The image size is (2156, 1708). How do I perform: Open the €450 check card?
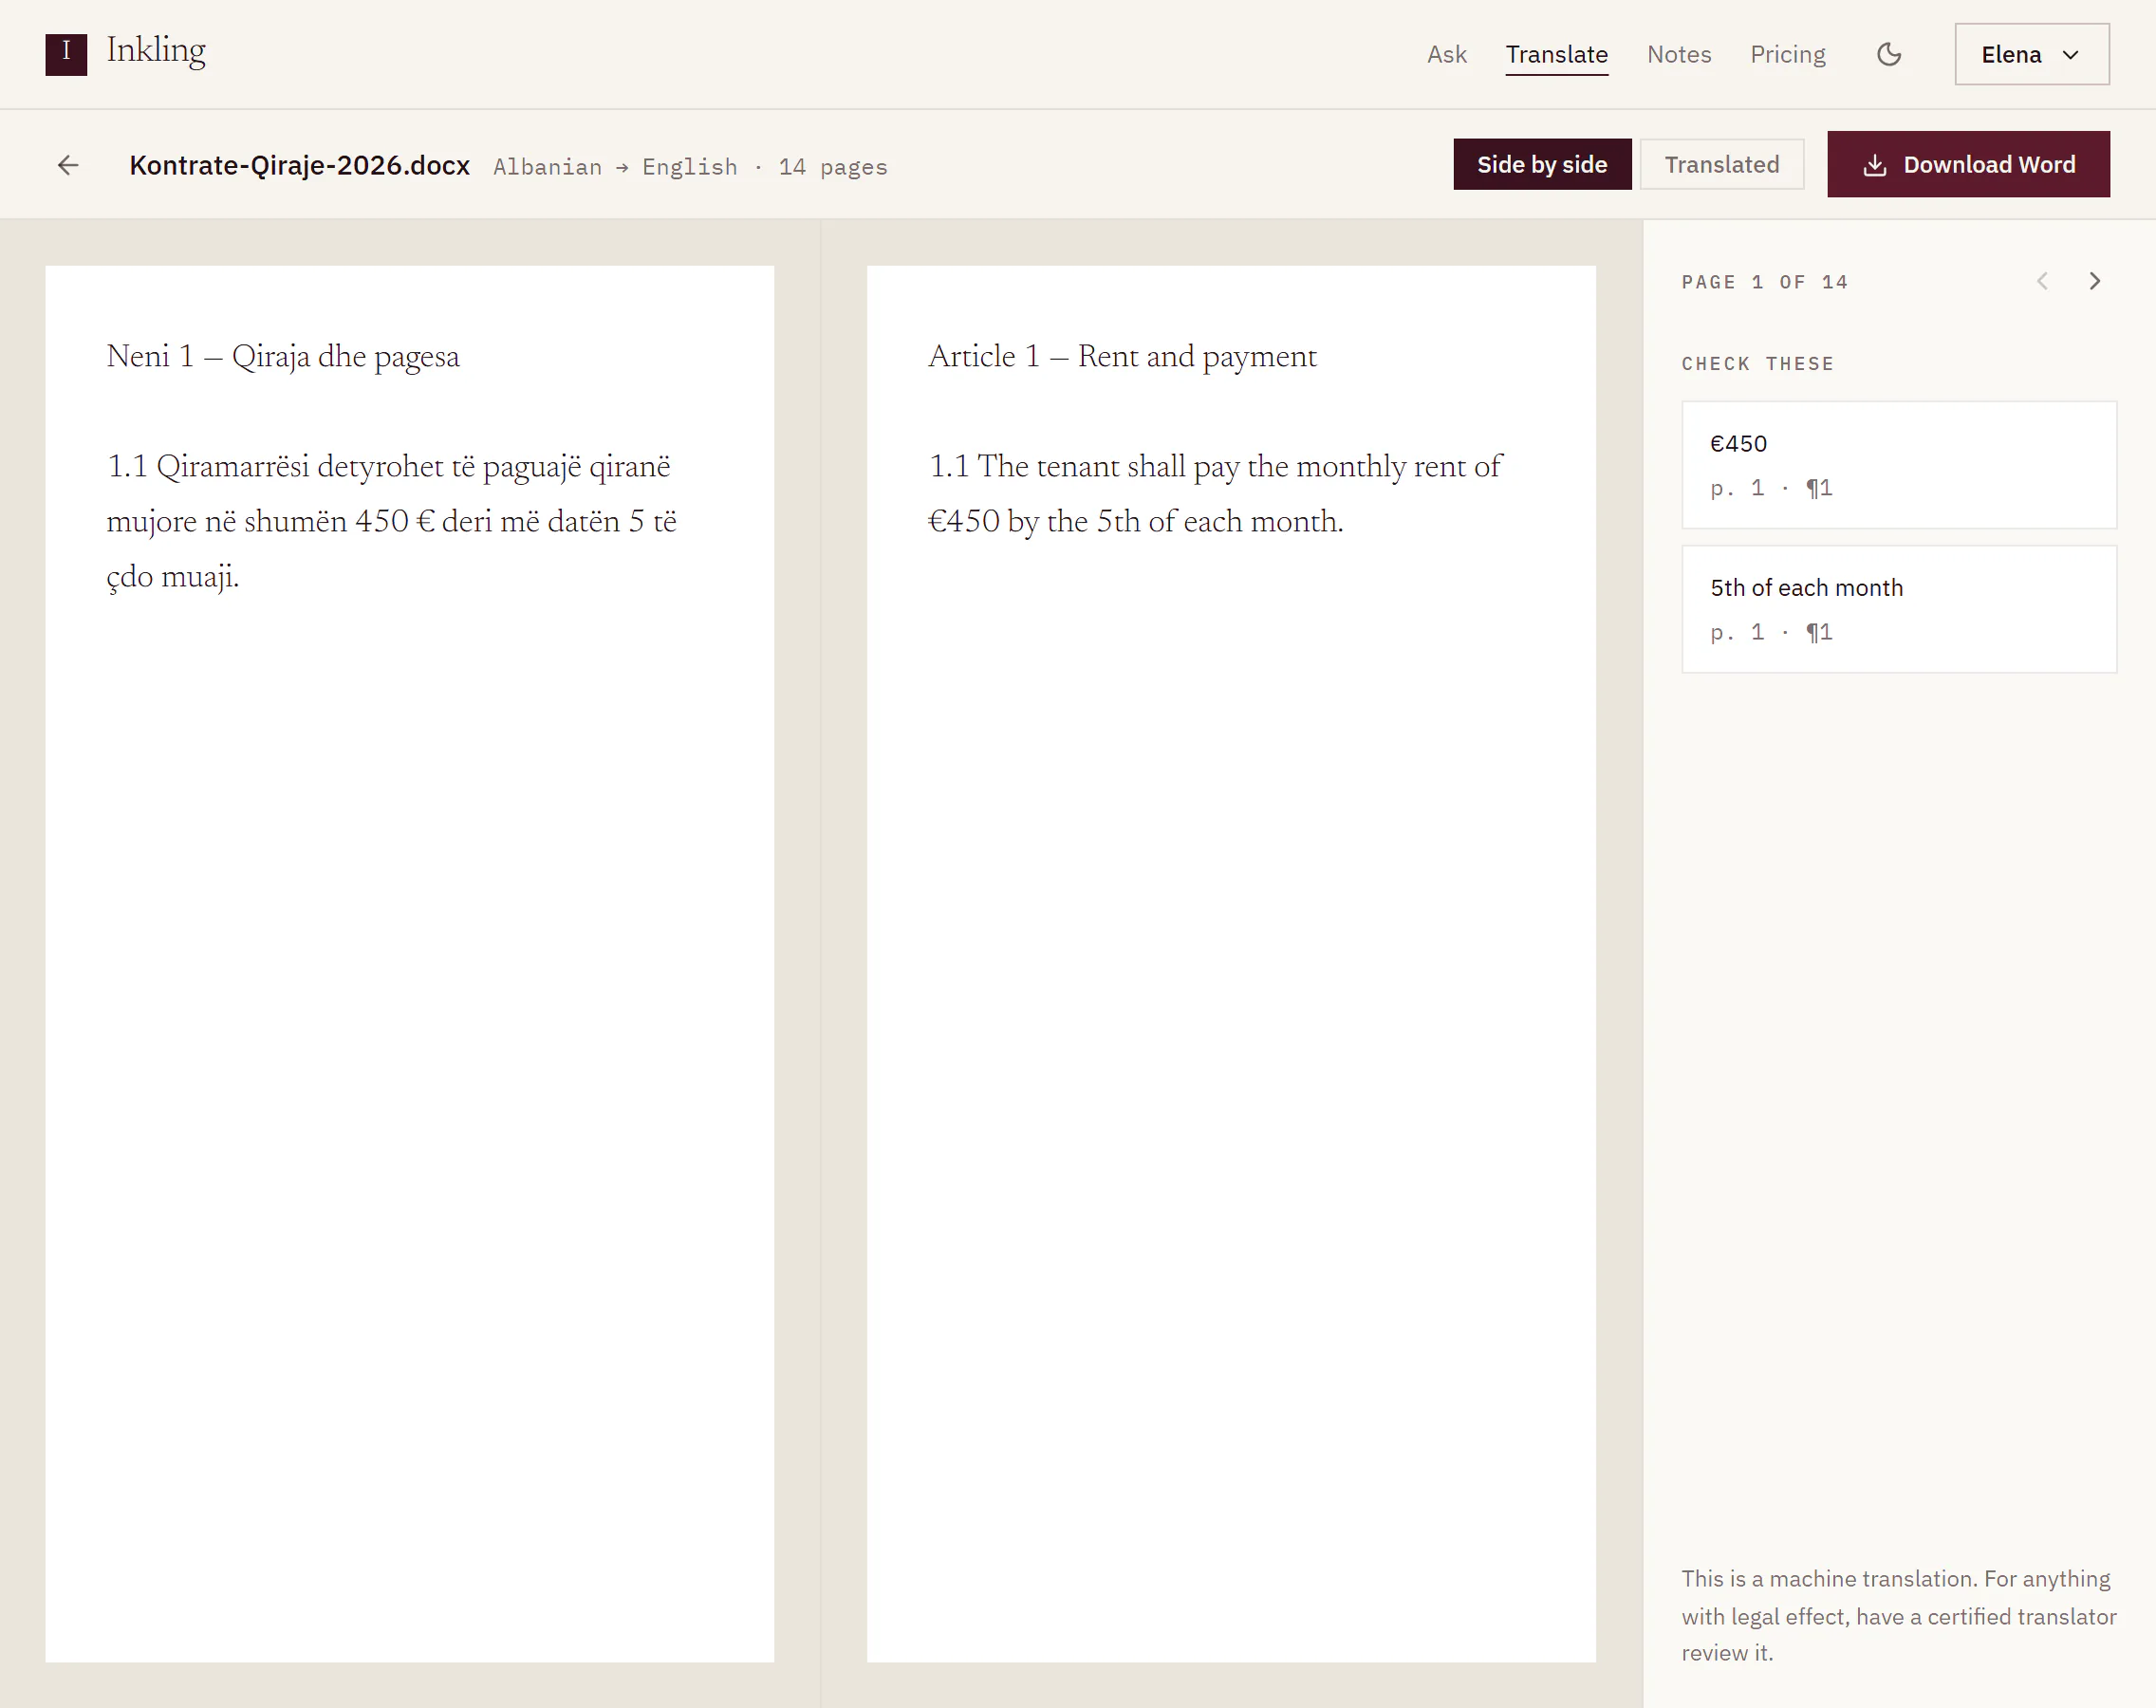[x=1898, y=465]
